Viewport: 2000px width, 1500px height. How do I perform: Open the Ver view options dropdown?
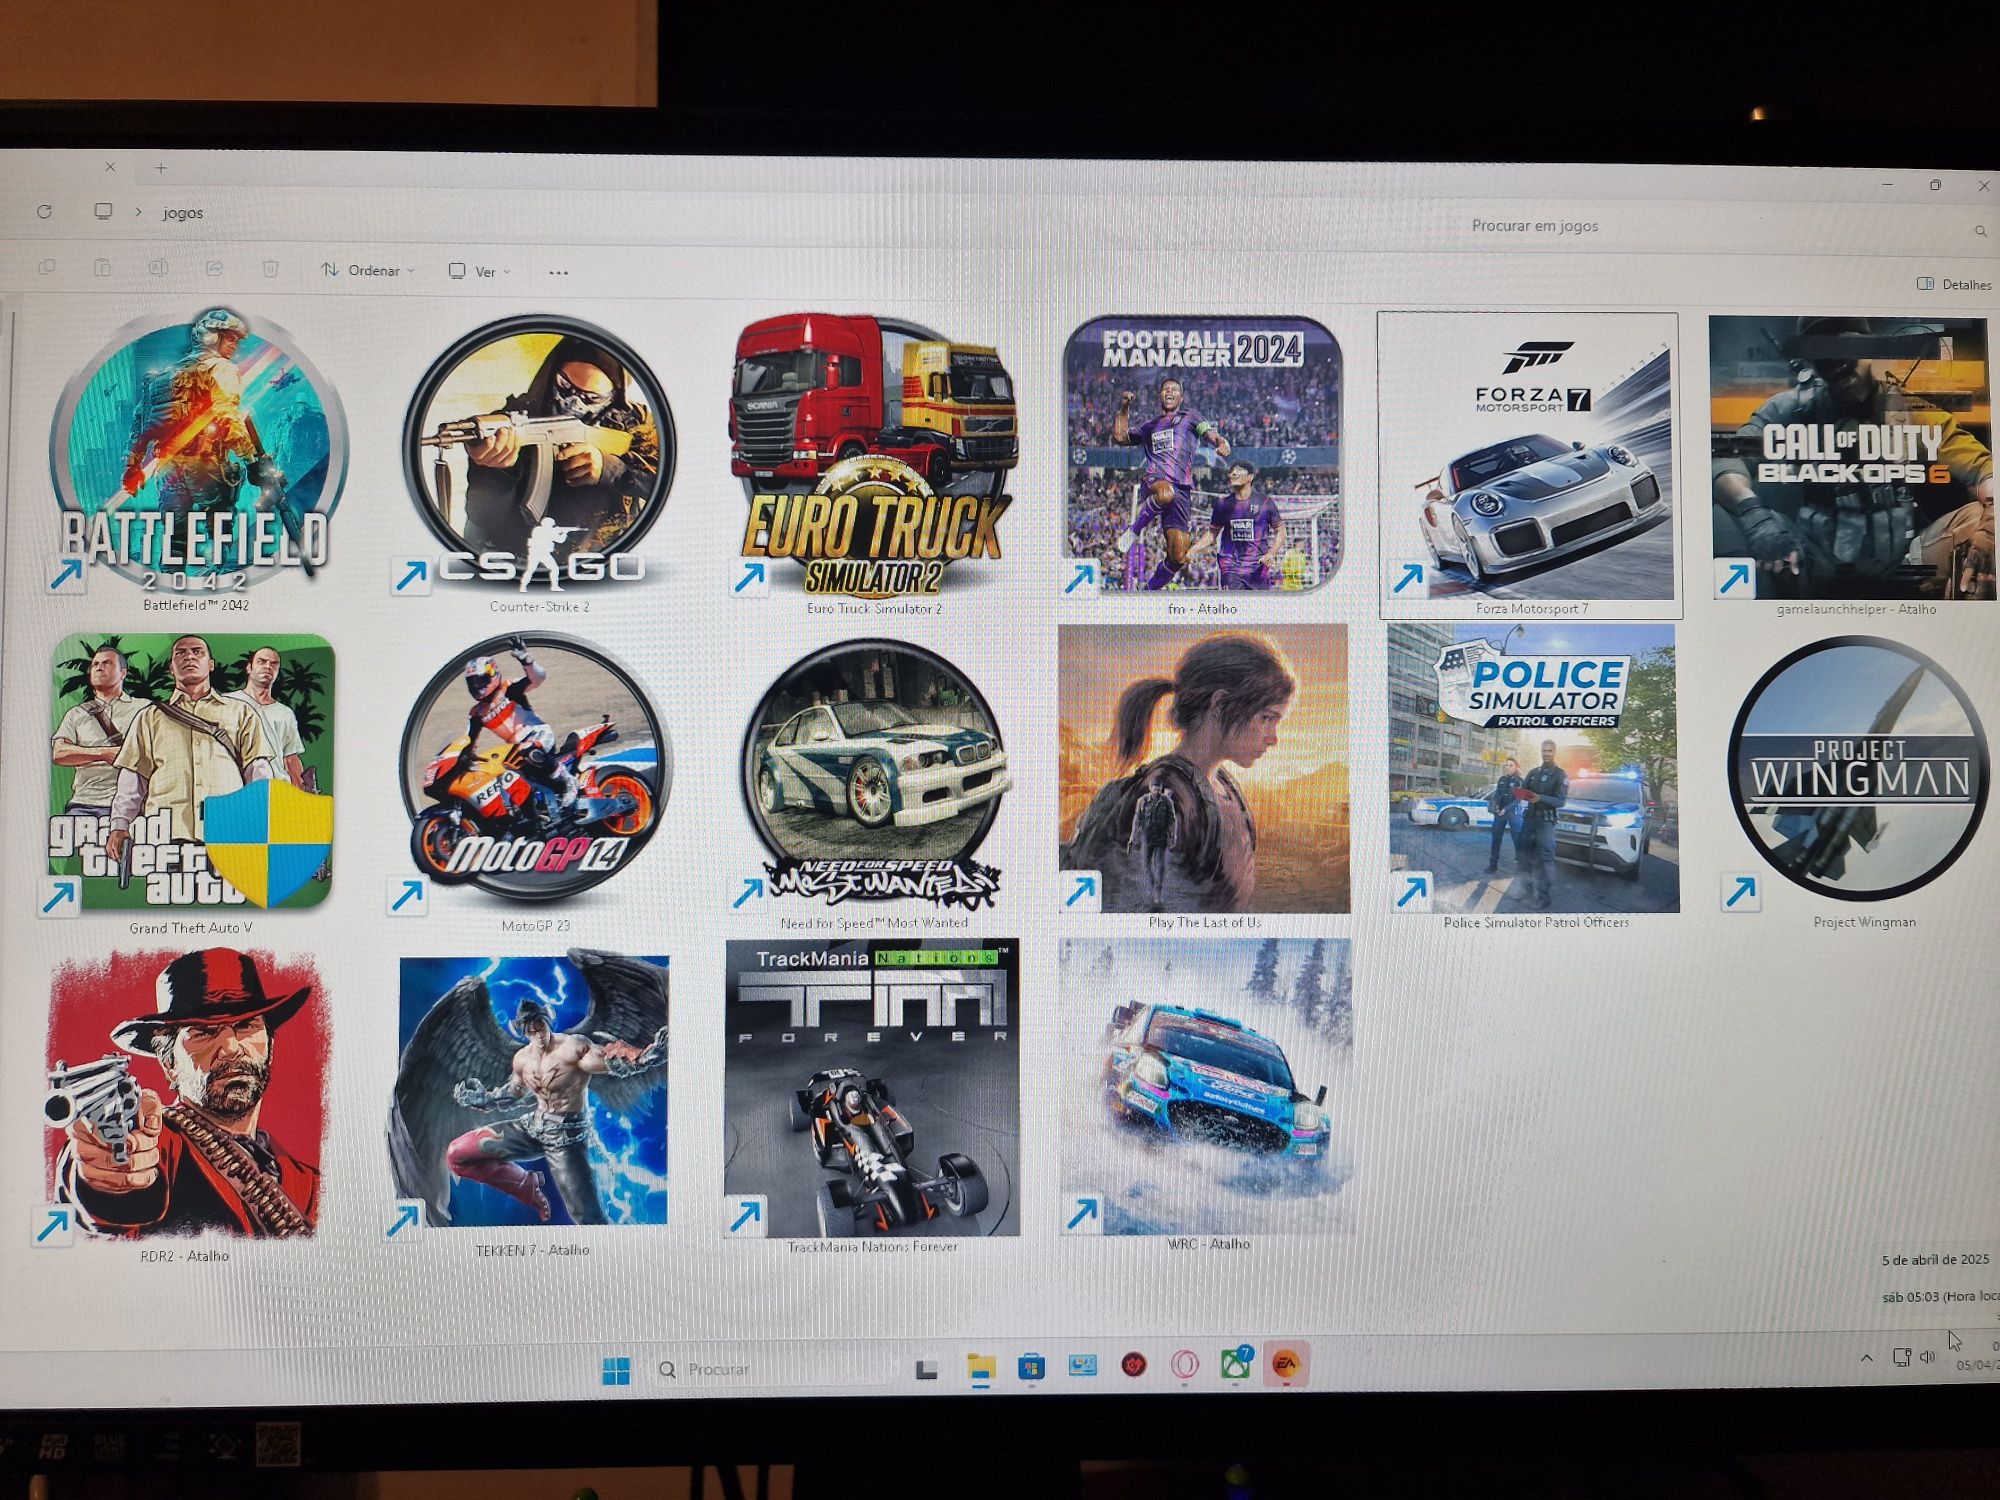tap(480, 271)
